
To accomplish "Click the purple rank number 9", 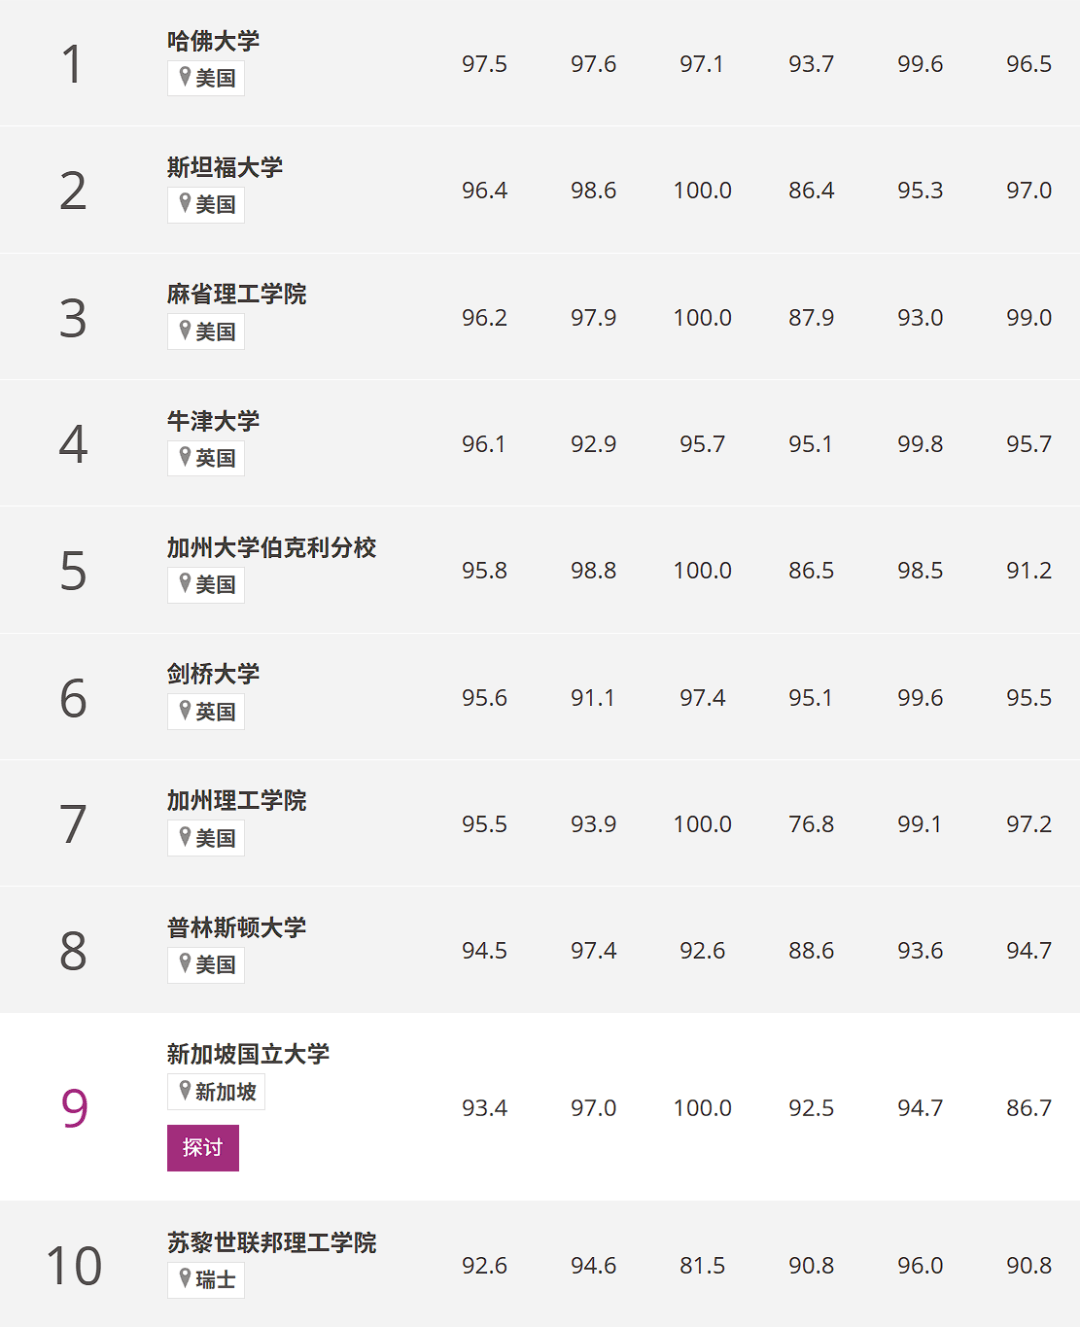I will tap(74, 1108).
